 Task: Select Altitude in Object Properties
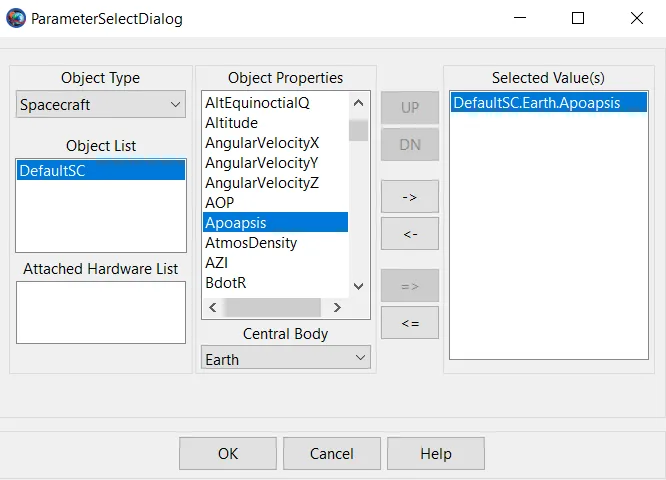click(x=231, y=122)
